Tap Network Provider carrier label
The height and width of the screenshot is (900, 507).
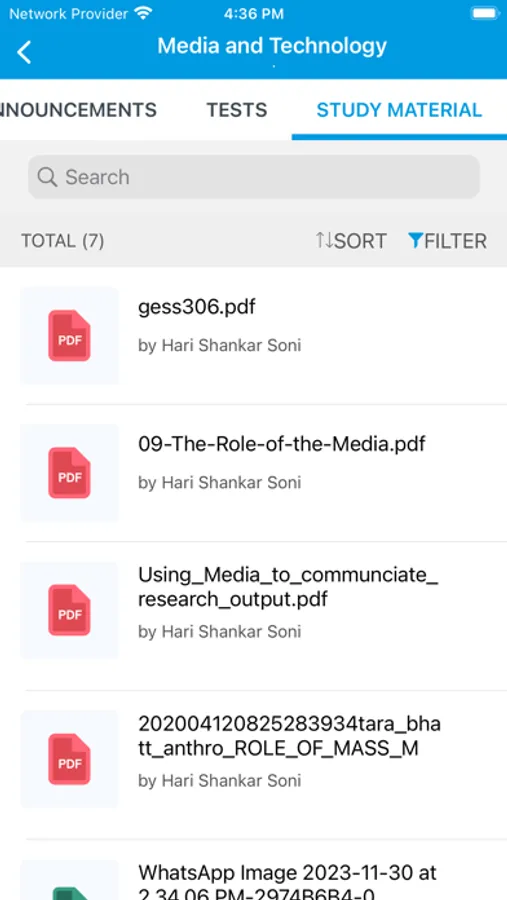pos(68,14)
